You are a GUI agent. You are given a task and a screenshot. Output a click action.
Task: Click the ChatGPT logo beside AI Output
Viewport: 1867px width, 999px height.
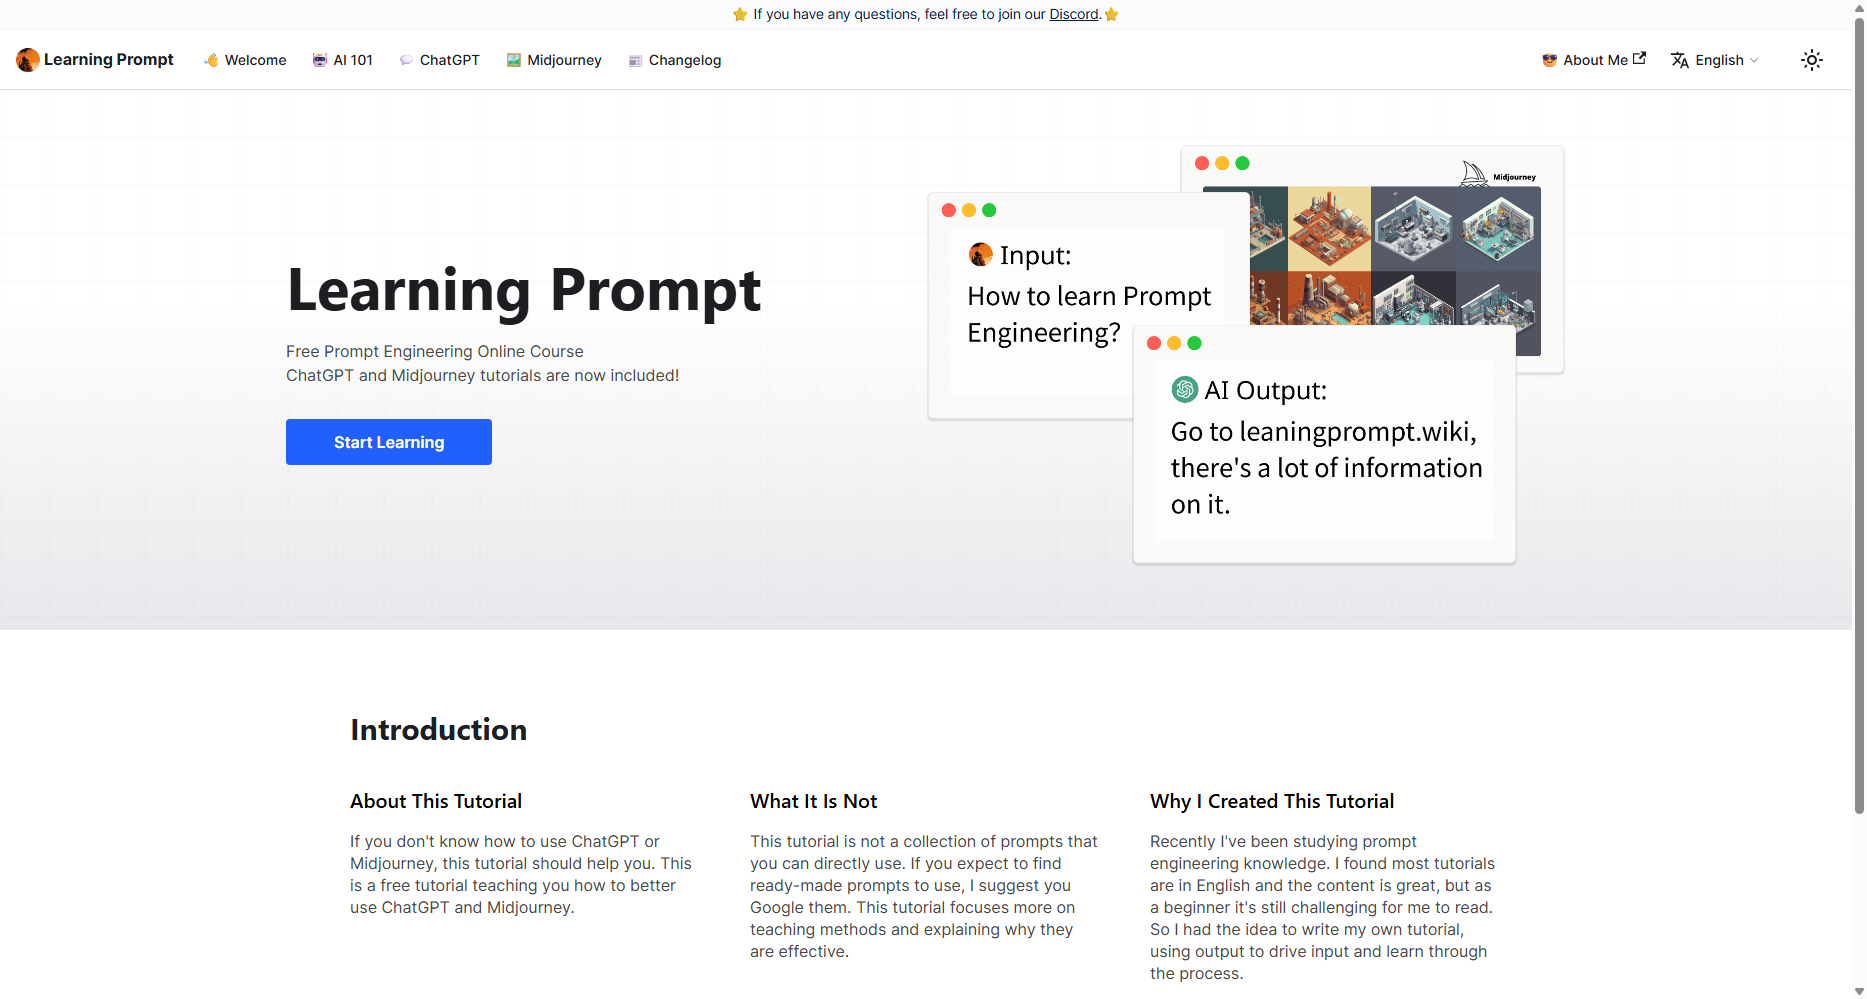tap(1185, 389)
